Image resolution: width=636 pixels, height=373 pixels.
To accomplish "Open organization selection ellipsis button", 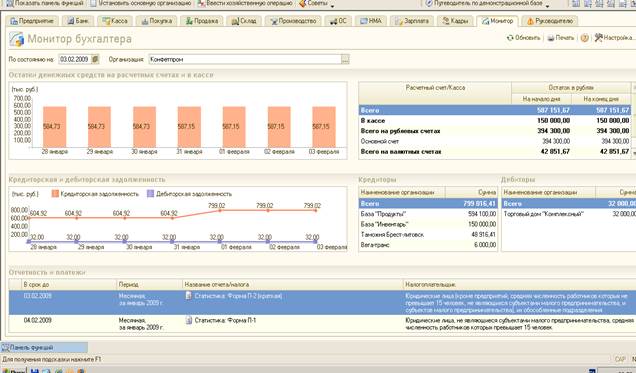I will [345, 59].
